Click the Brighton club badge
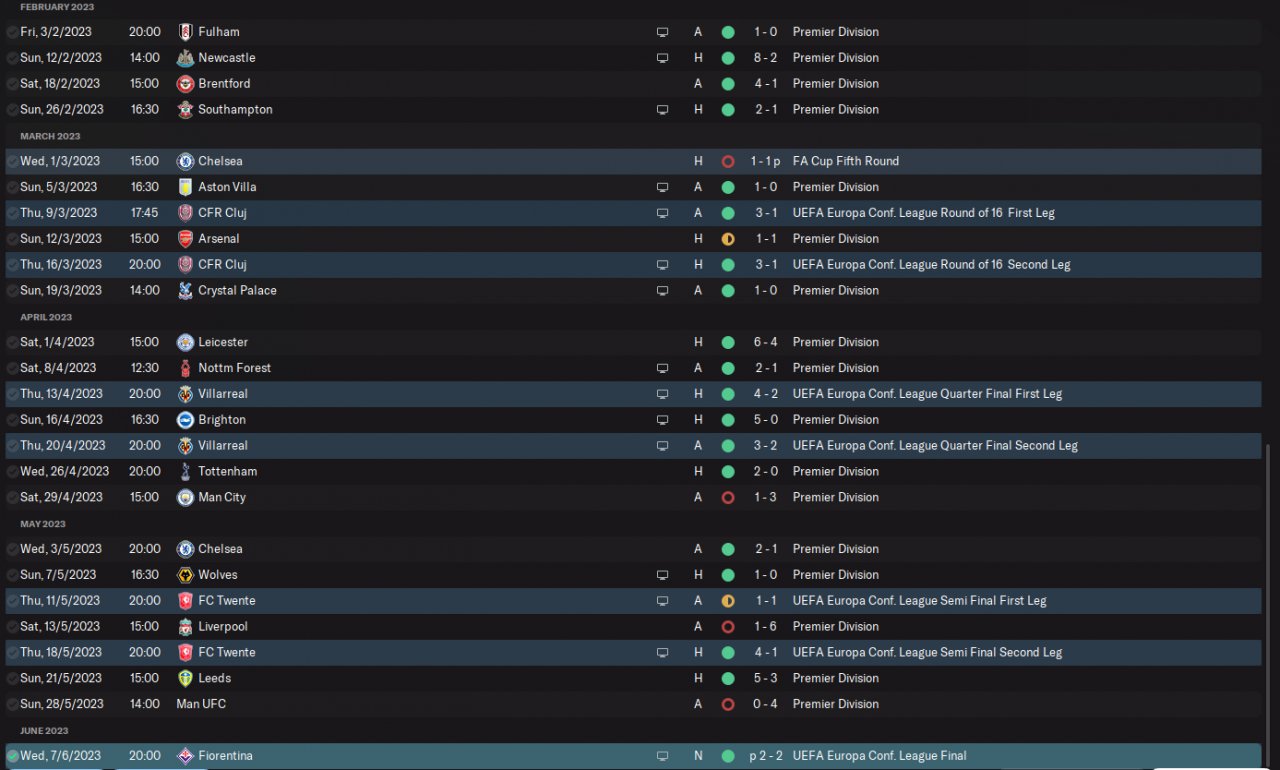 (185, 420)
